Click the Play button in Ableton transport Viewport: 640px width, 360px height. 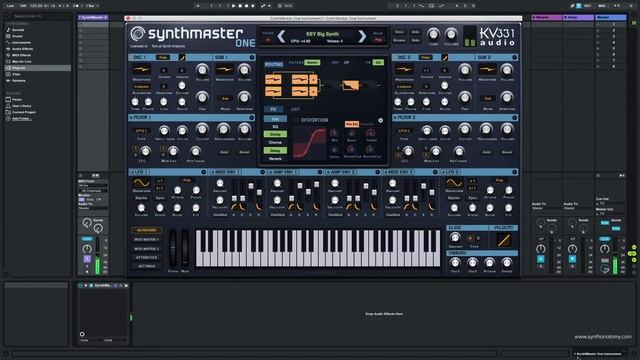[x=233, y=6]
